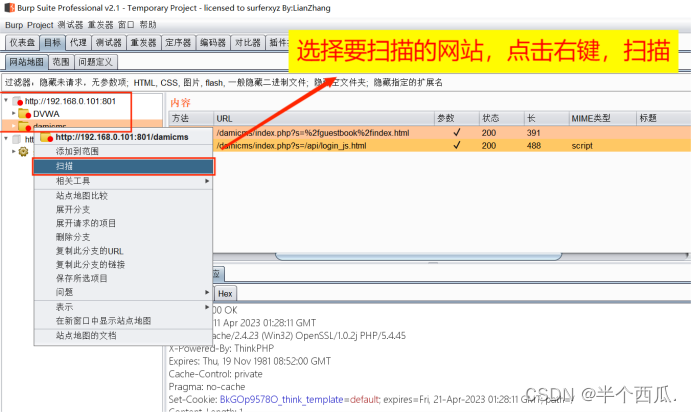Choose 保存所选项目 from context menu
The width and height of the screenshot is (691, 413).
(x=123, y=278)
